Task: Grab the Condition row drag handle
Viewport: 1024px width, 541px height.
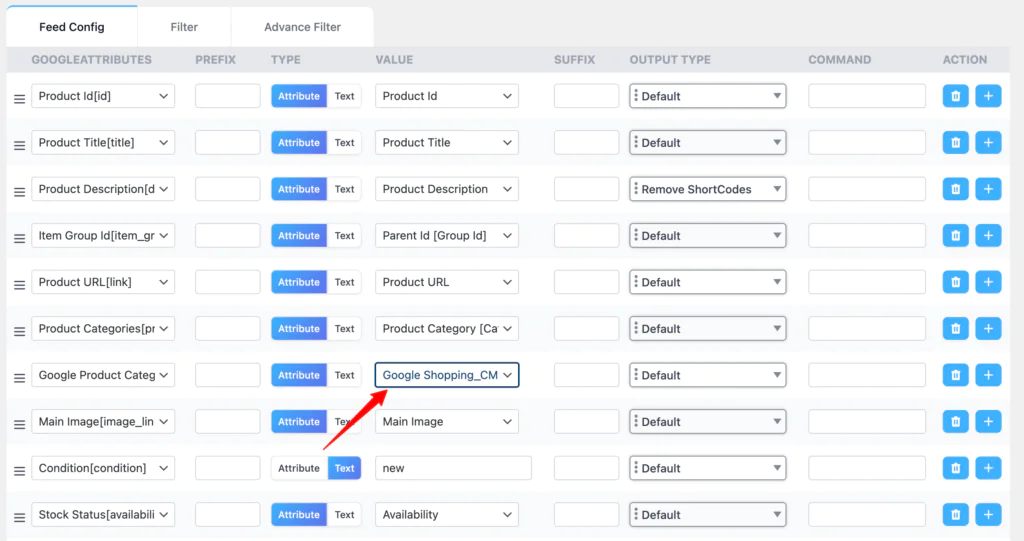Action: tap(20, 471)
